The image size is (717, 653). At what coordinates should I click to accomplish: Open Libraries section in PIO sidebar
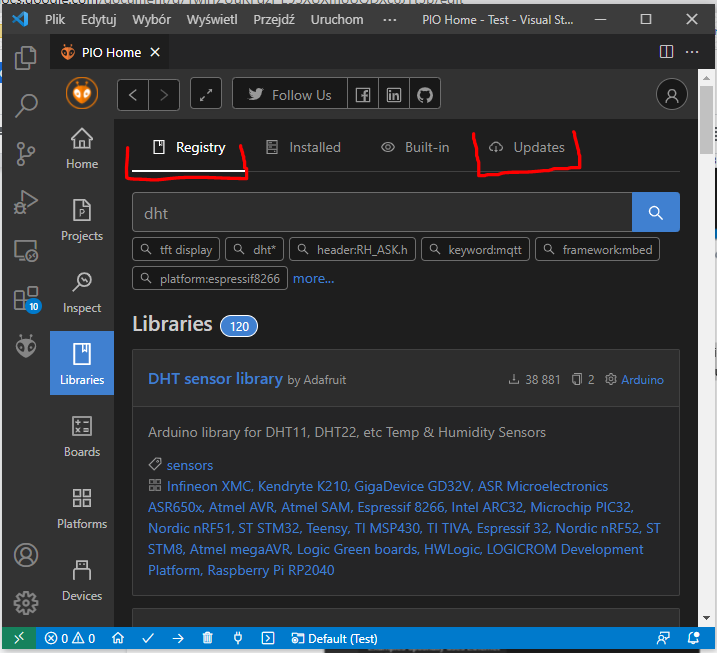(x=82, y=363)
